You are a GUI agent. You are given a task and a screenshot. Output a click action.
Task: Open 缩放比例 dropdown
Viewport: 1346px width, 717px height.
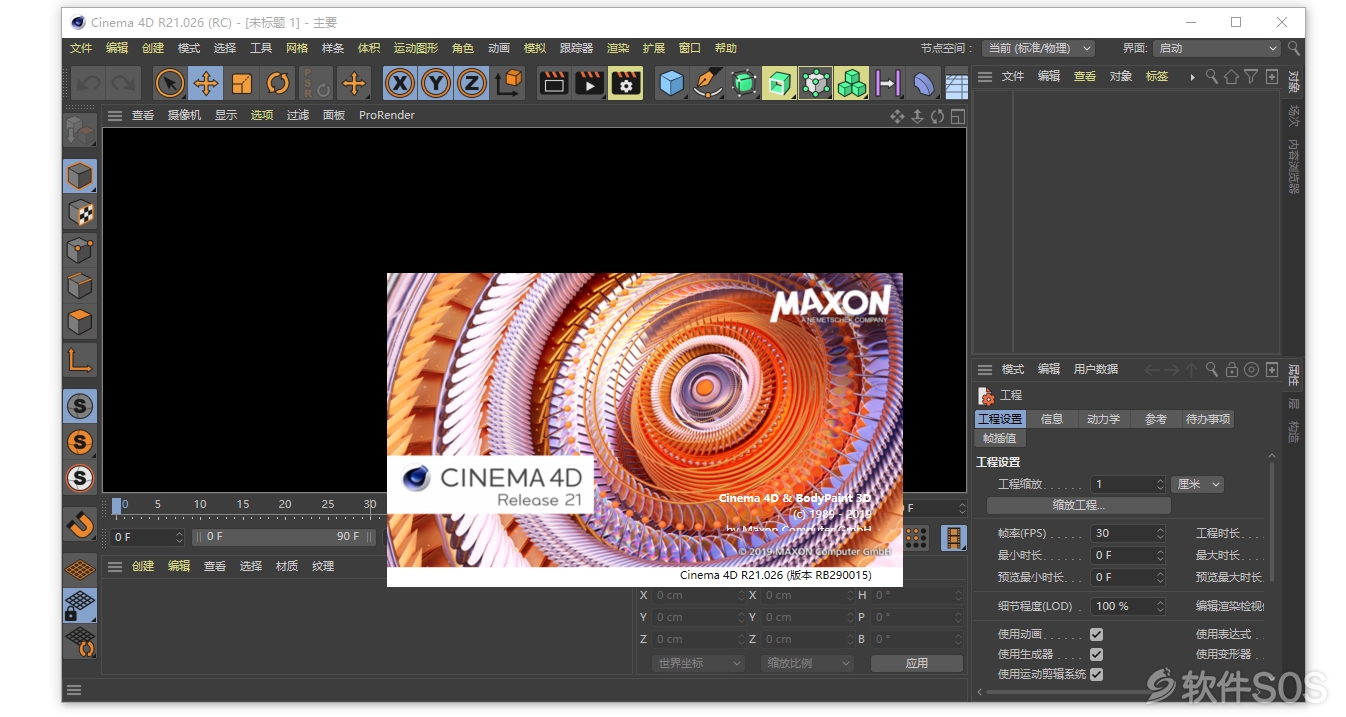[806, 663]
